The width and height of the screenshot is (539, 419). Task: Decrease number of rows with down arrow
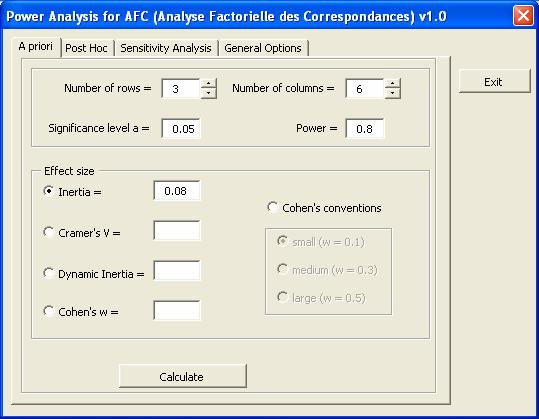[x=208, y=93]
